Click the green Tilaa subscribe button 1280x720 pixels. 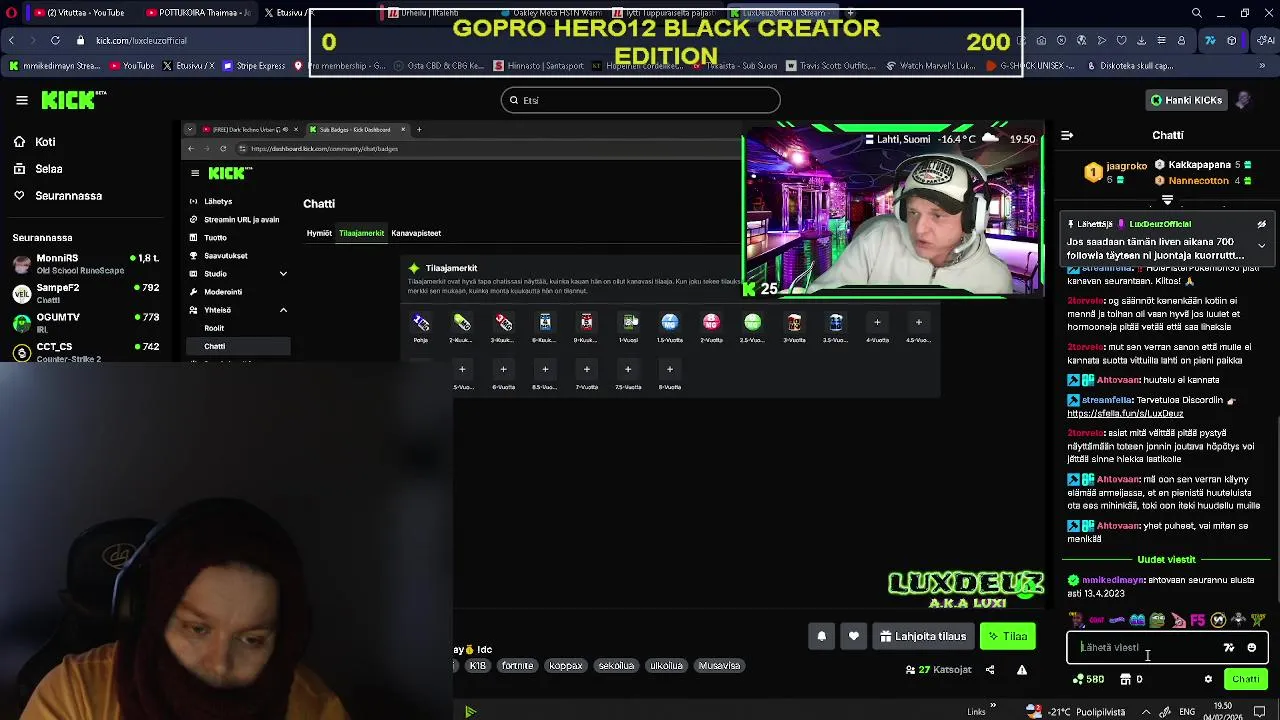click(x=1008, y=636)
